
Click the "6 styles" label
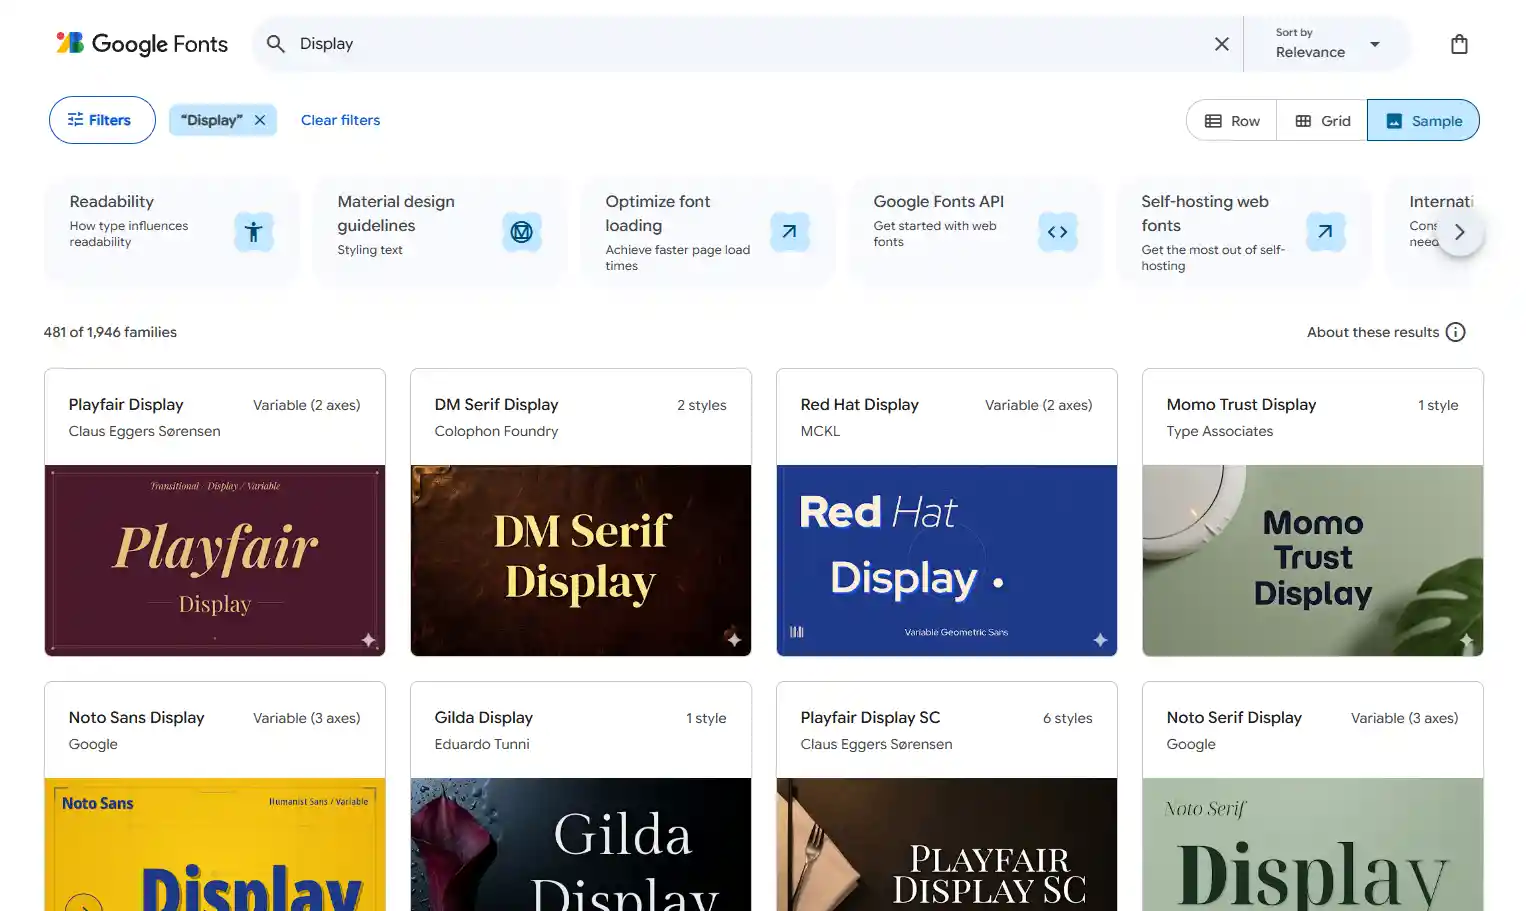pyautogui.click(x=1068, y=718)
